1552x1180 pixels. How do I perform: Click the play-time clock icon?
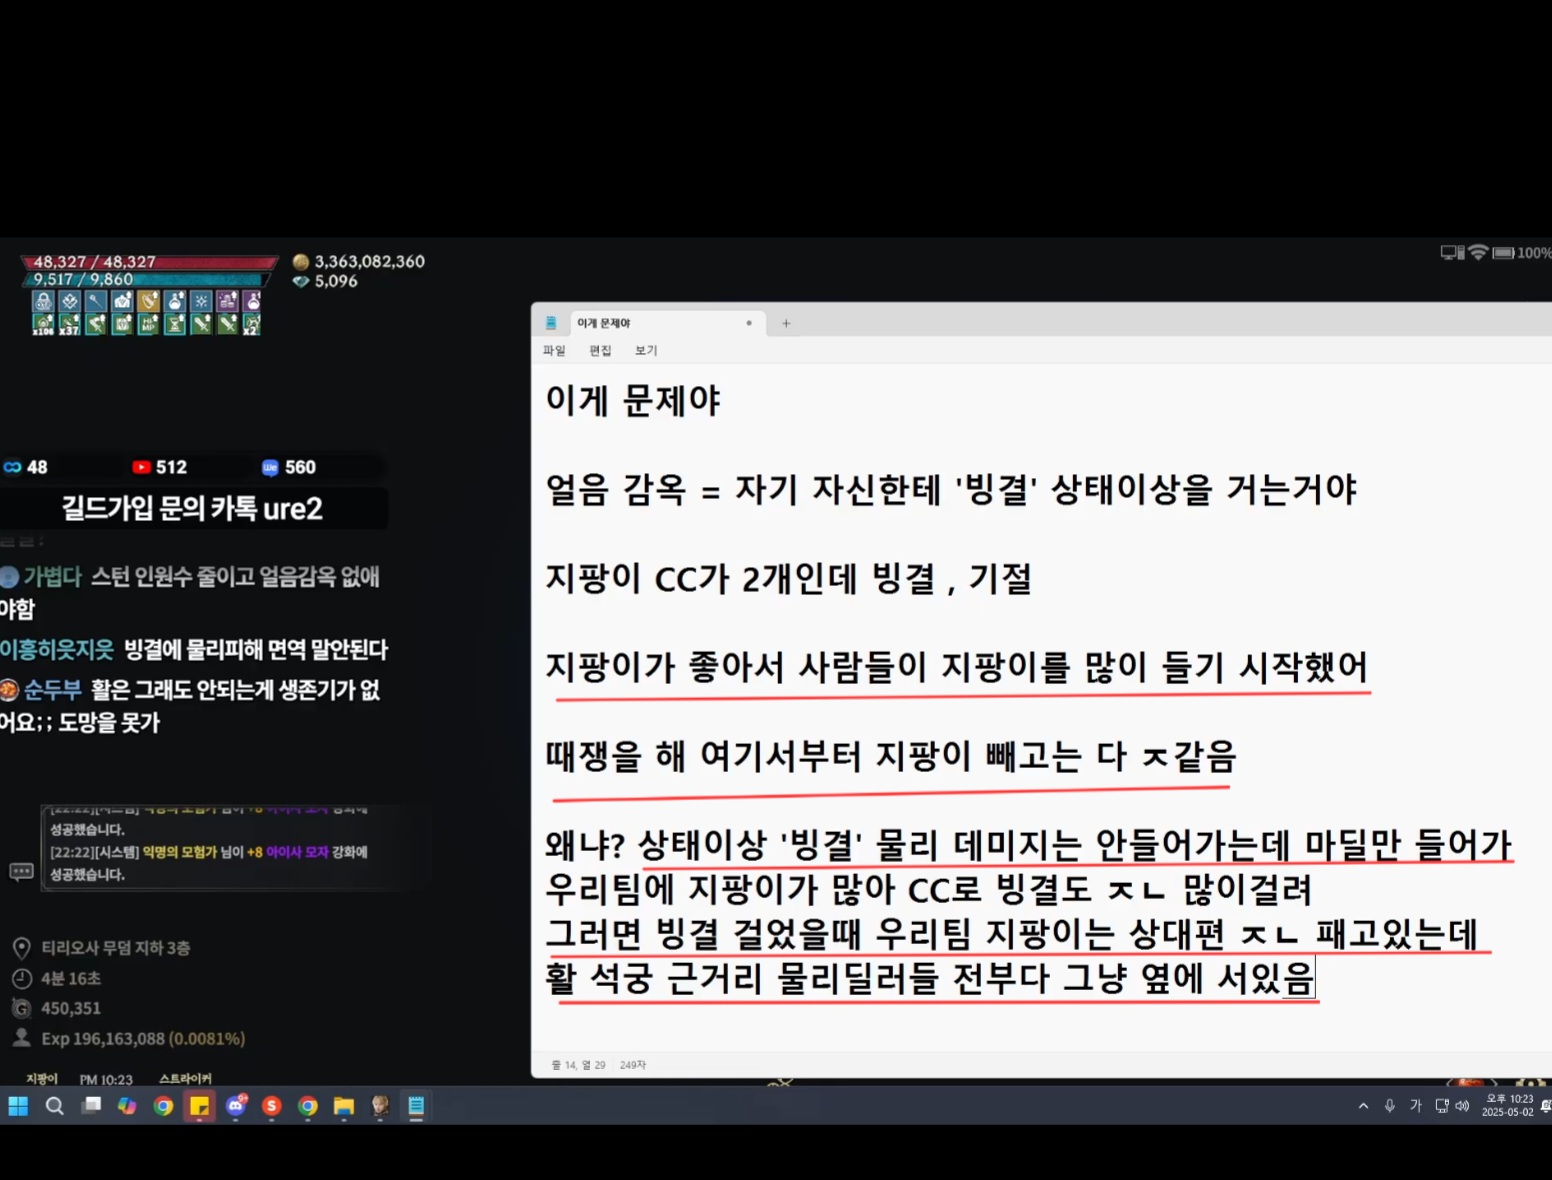click(x=21, y=978)
